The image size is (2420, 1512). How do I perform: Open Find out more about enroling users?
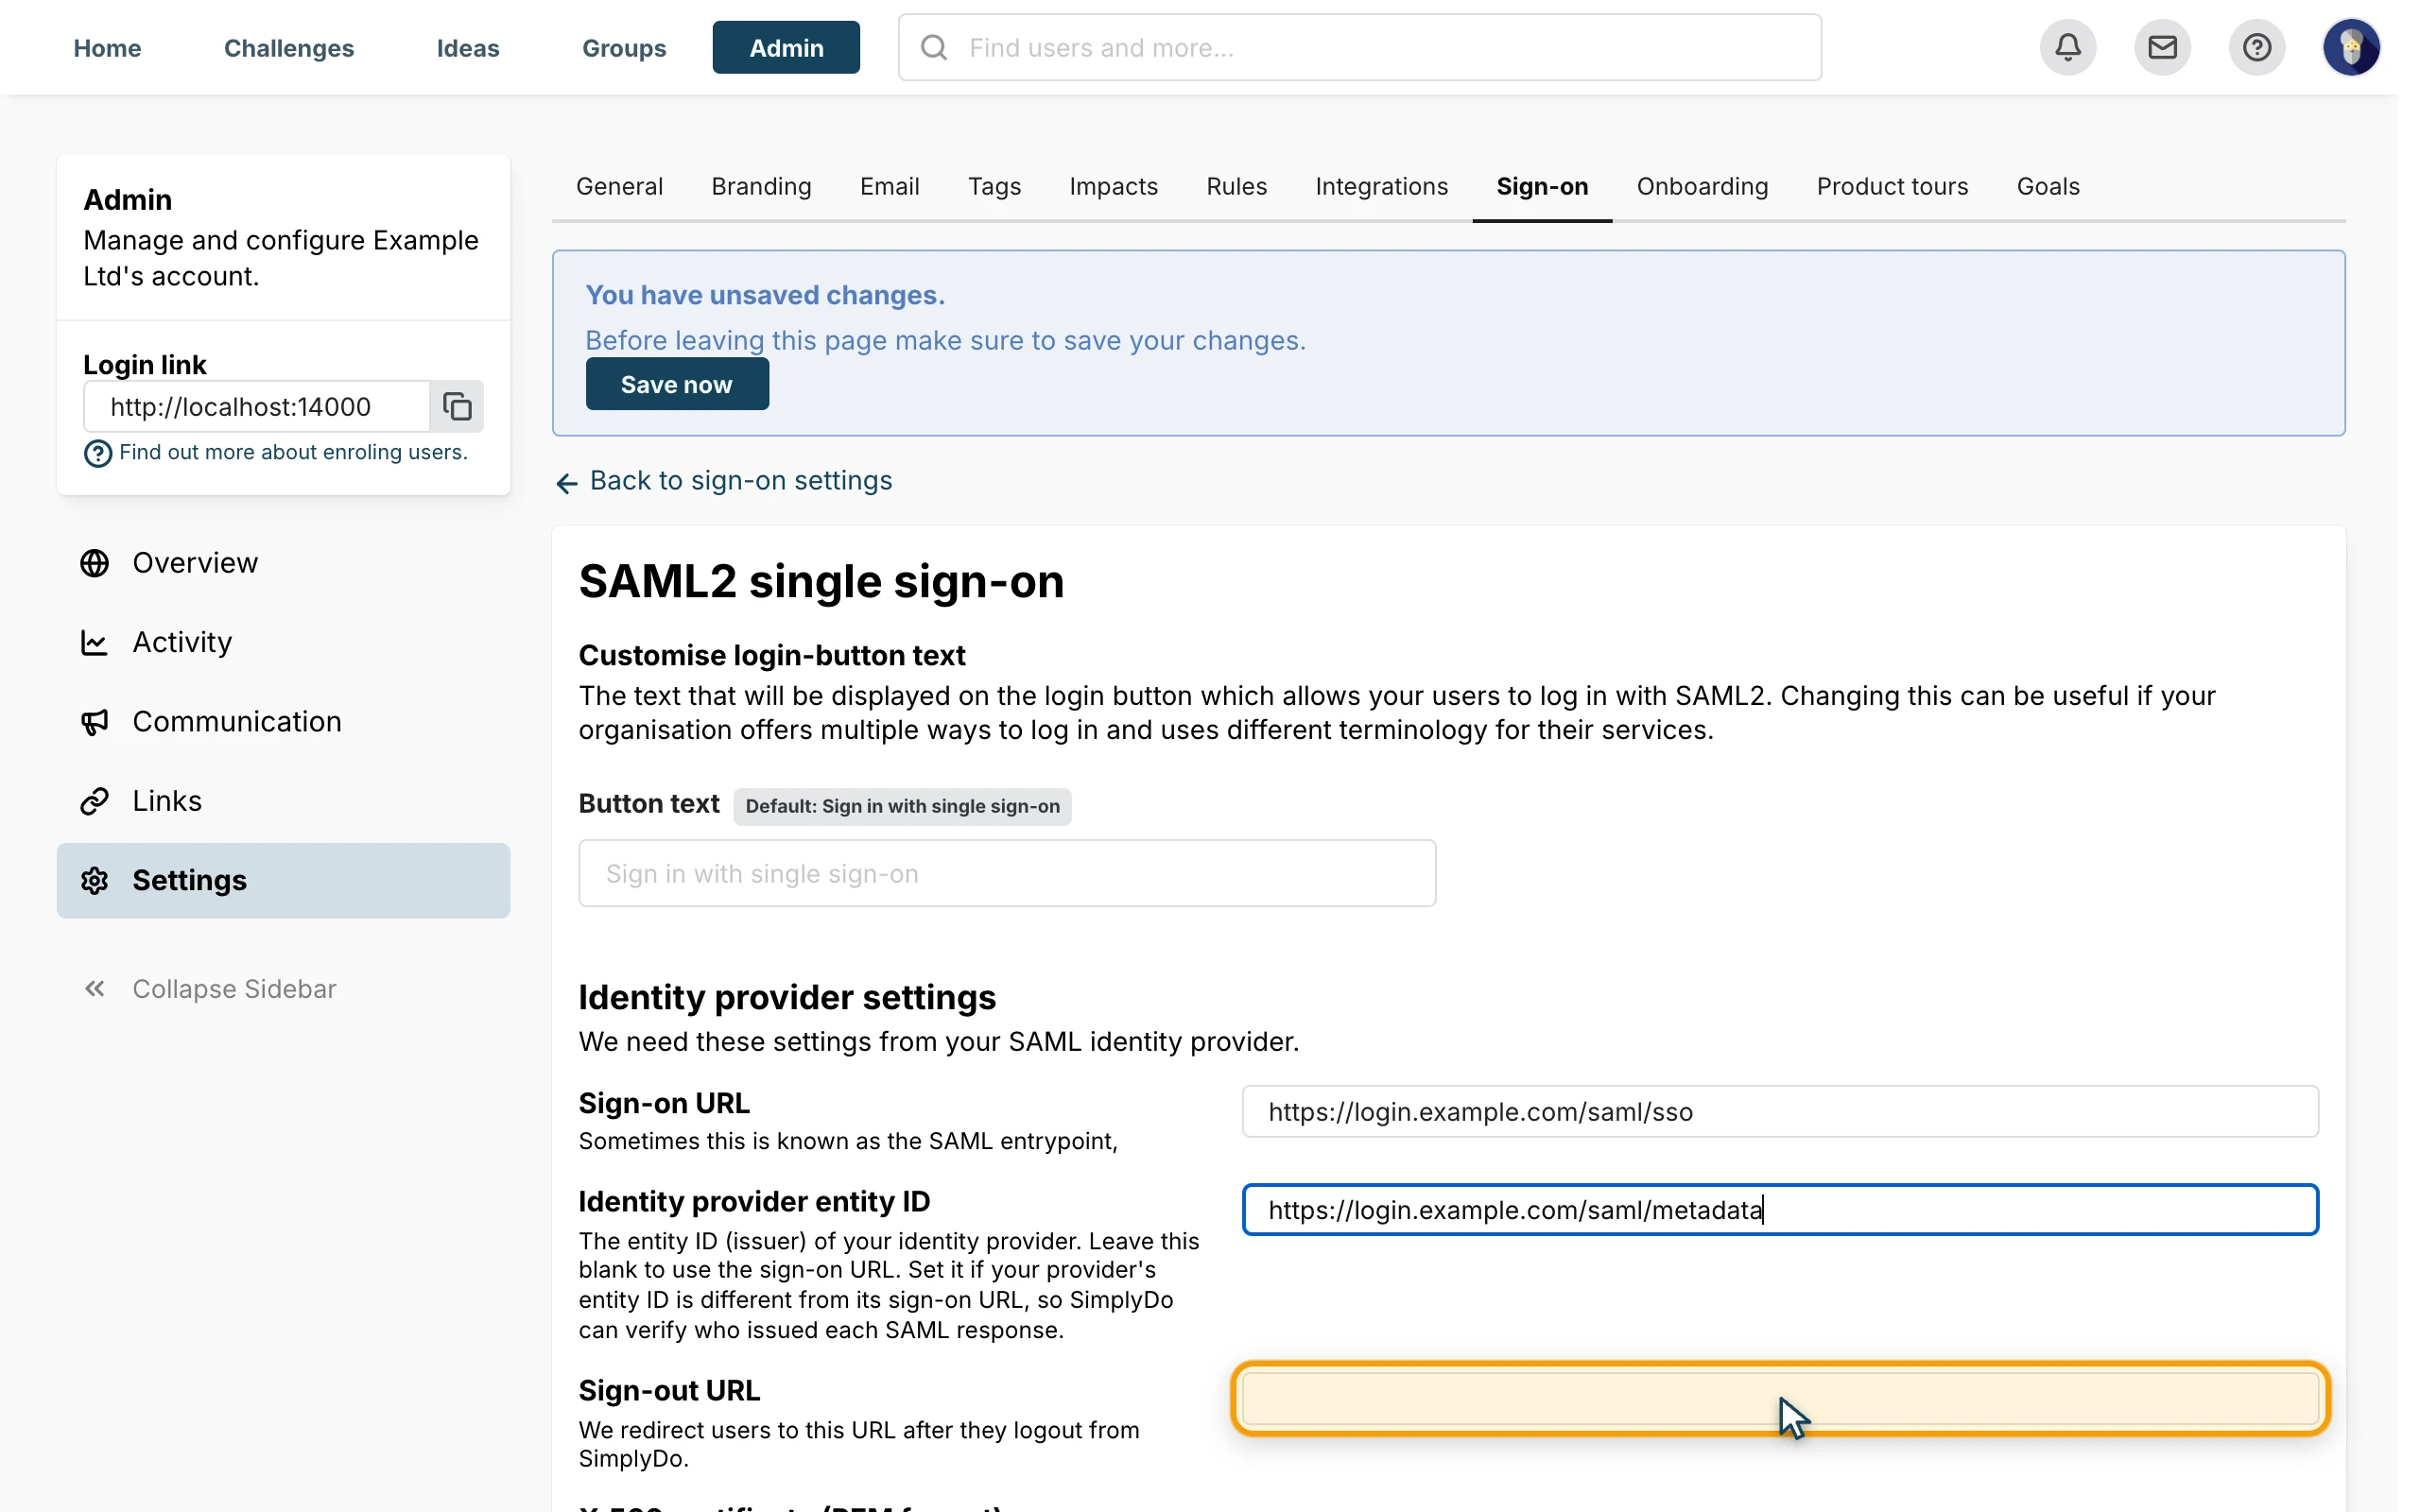point(293,452)
